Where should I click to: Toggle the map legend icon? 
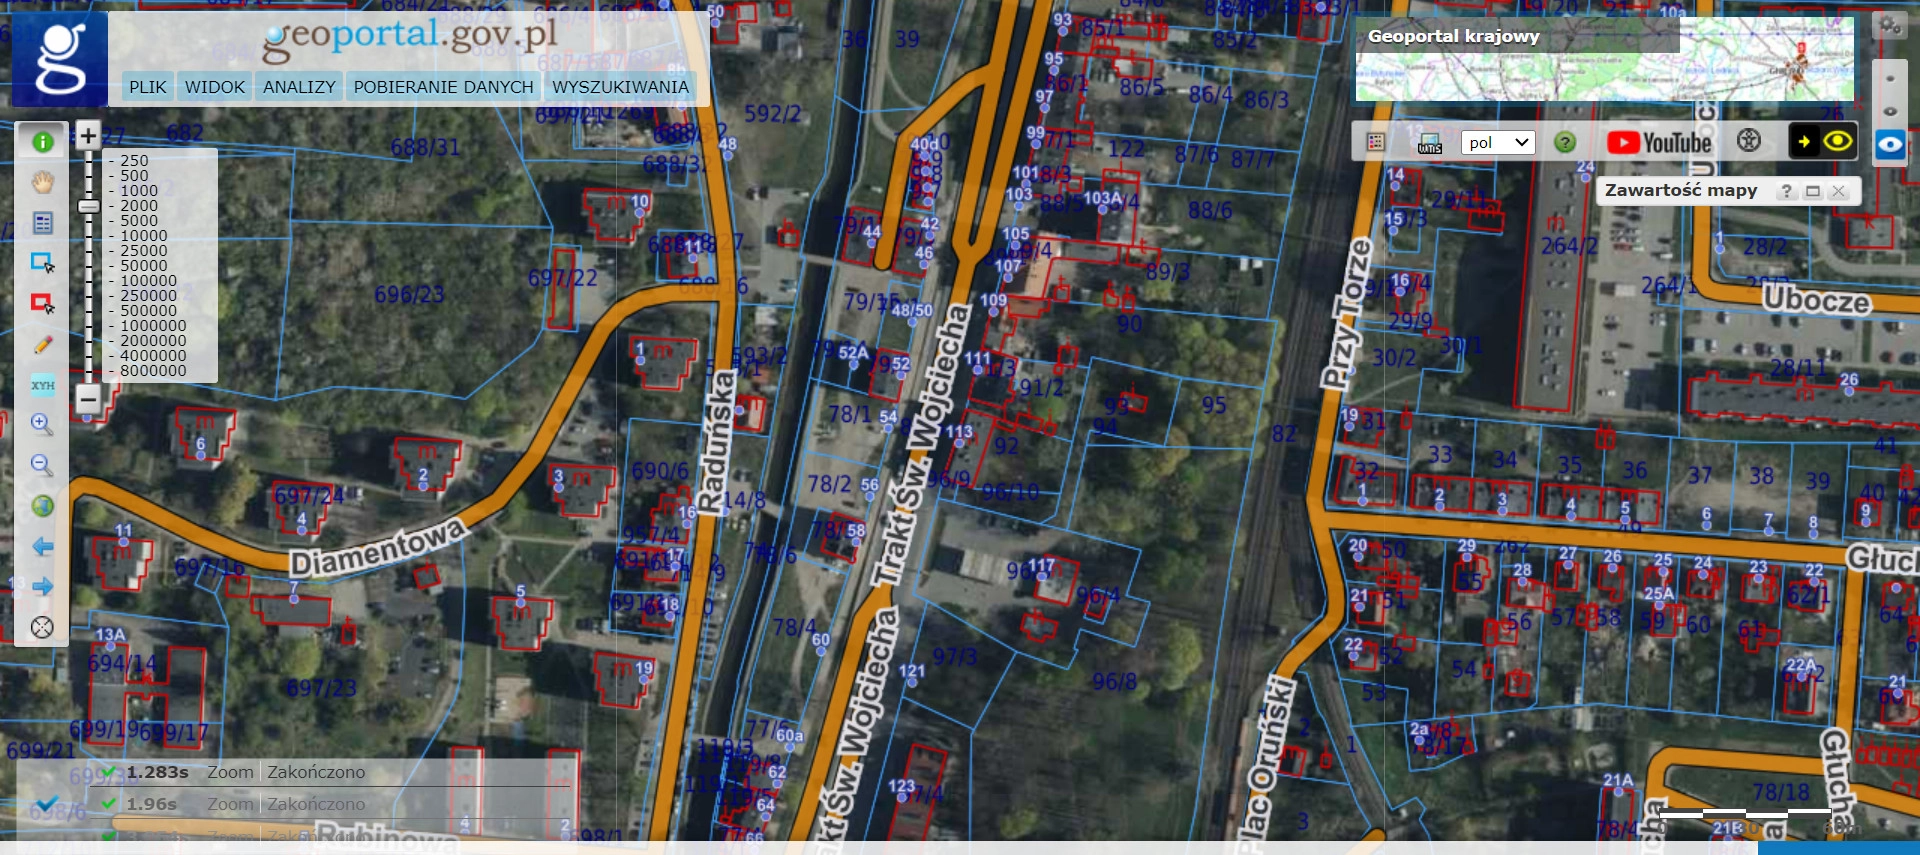tap(1376, 143)
